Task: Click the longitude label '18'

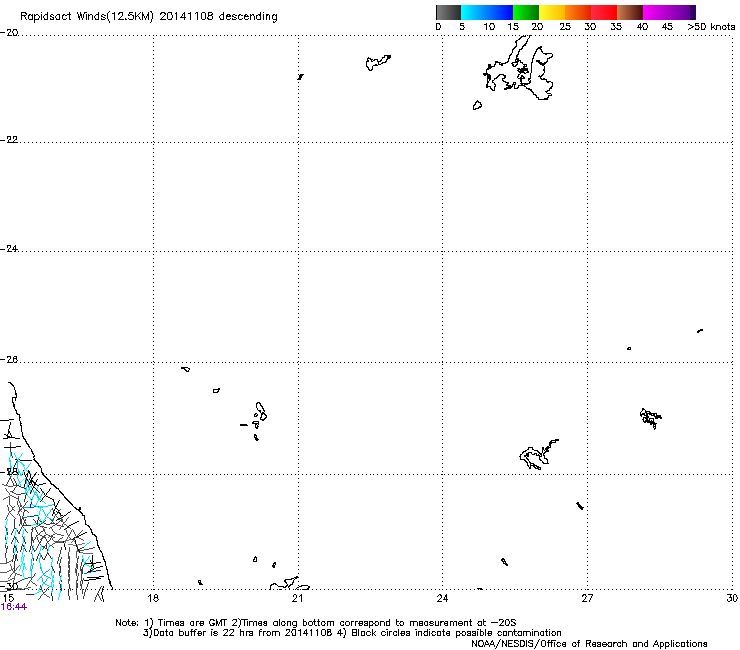Action: tap(153, 598)
